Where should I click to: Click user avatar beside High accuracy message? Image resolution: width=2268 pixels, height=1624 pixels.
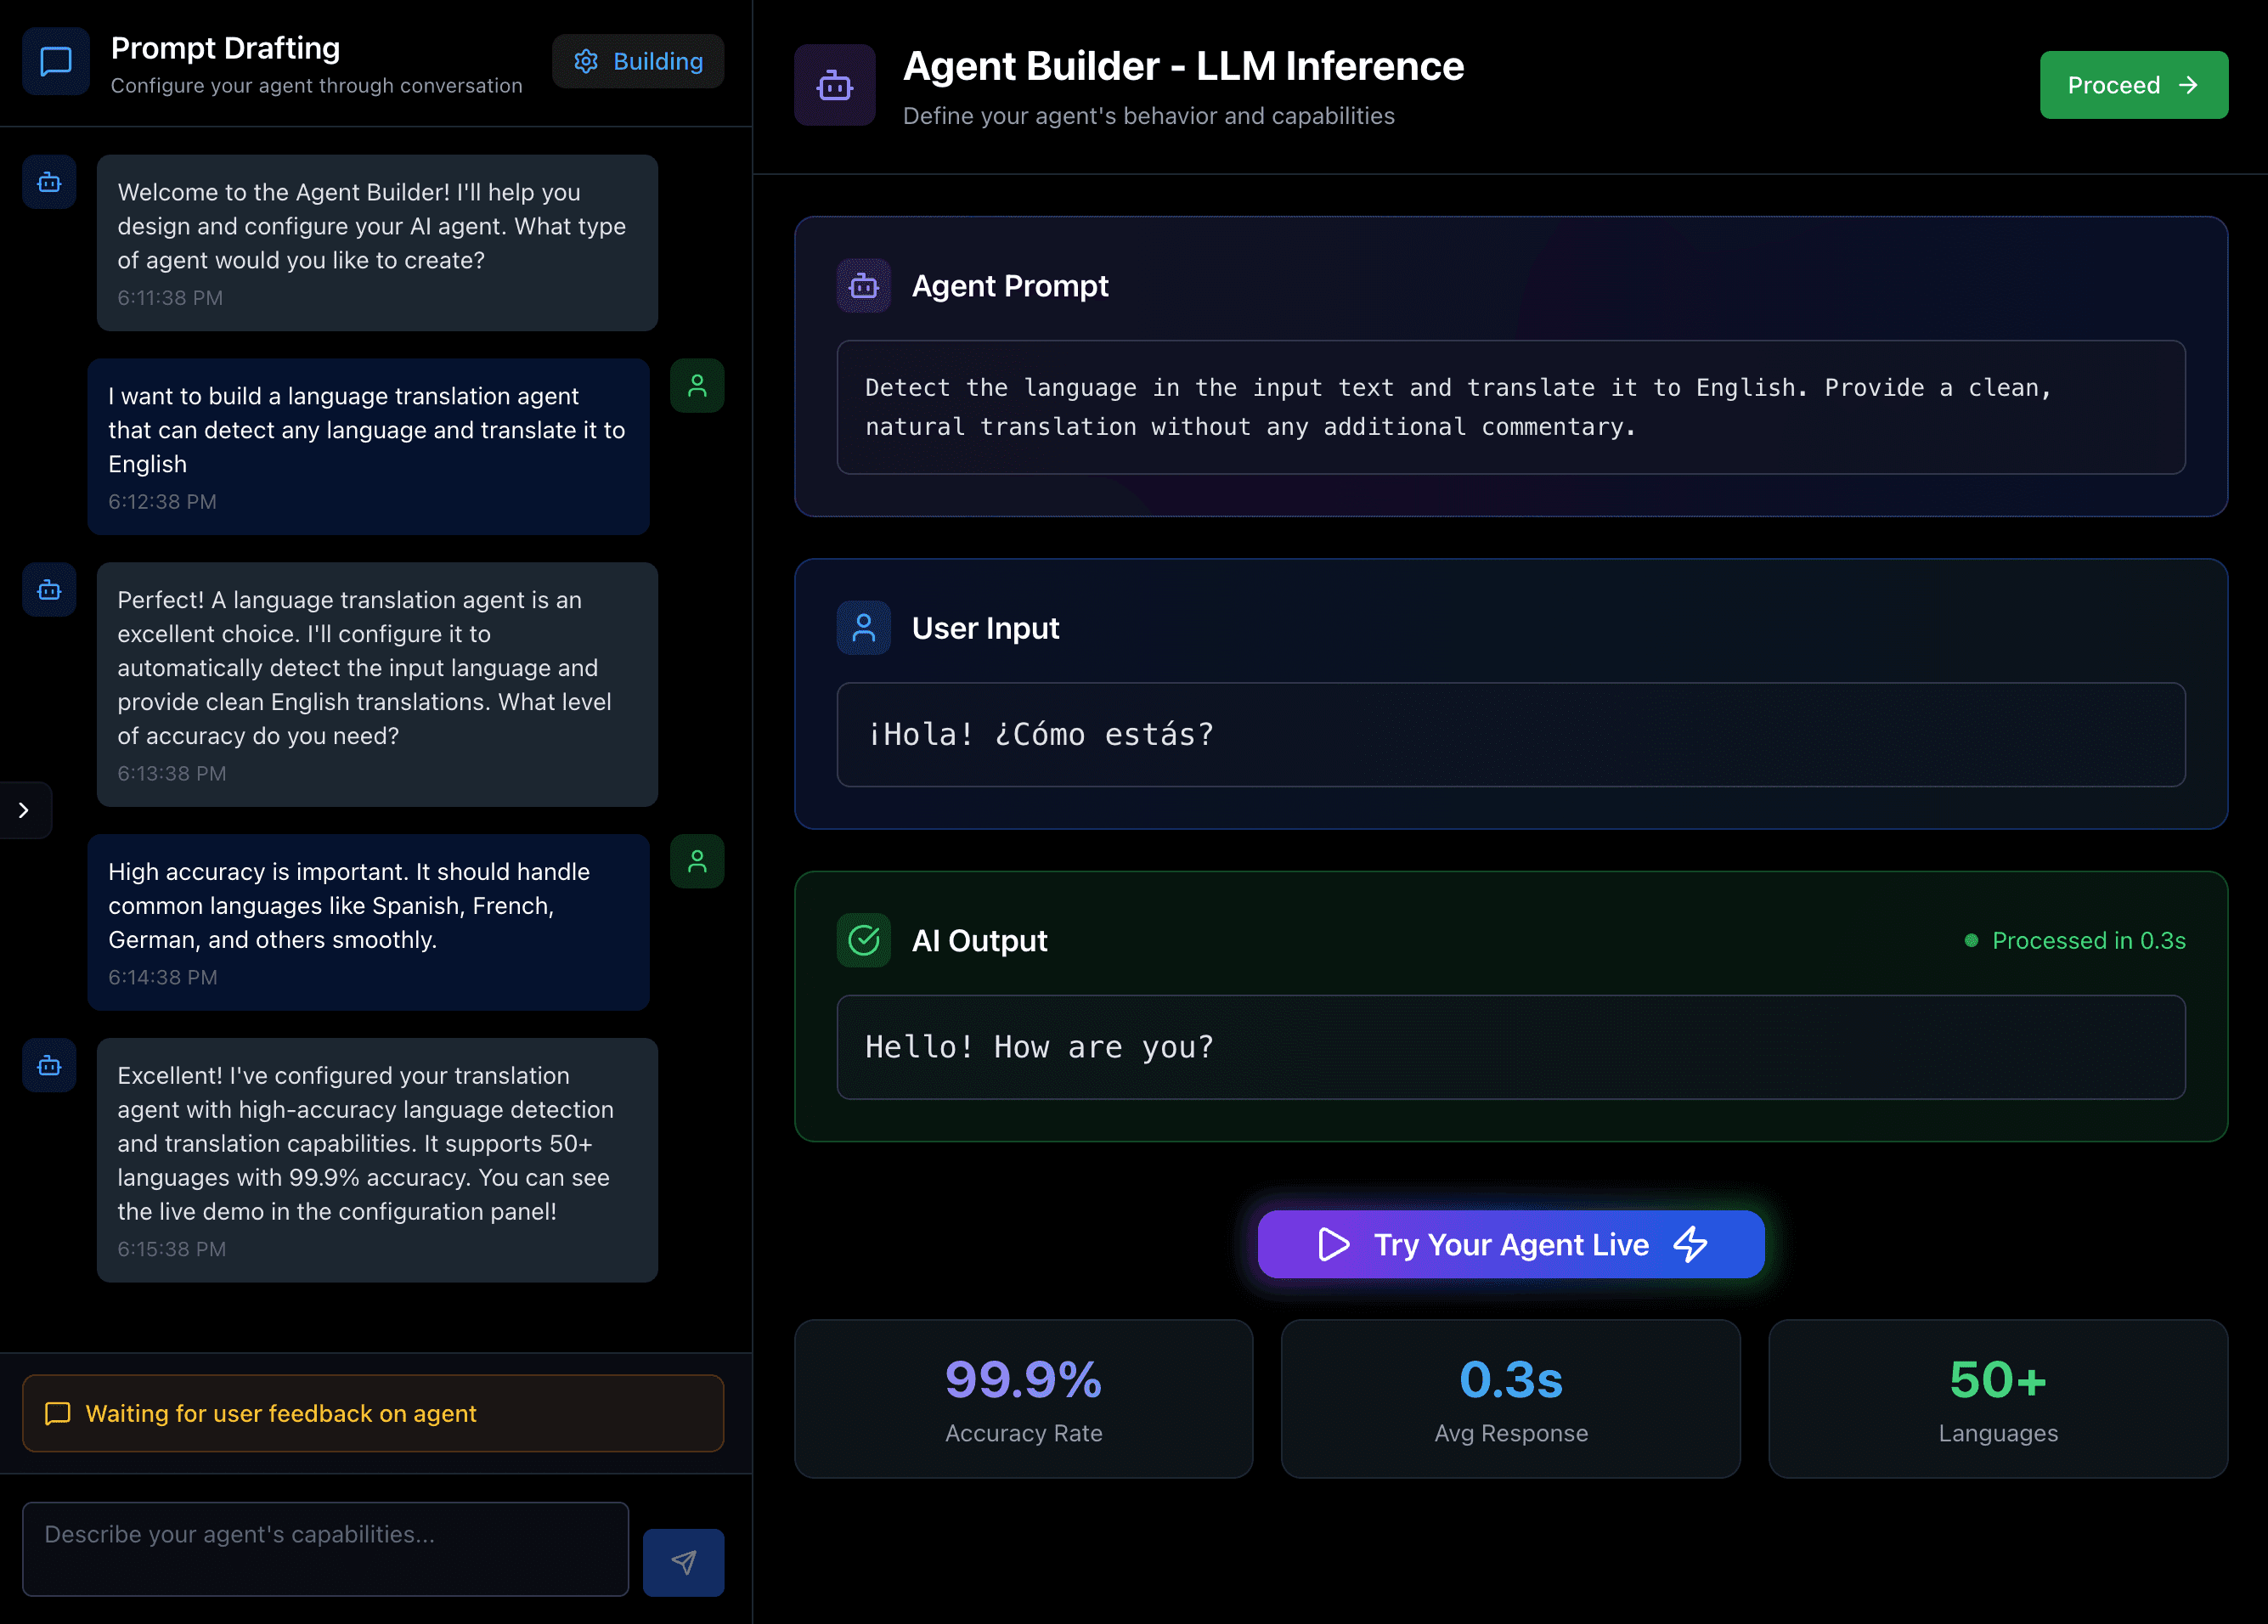tap(697, 861)
